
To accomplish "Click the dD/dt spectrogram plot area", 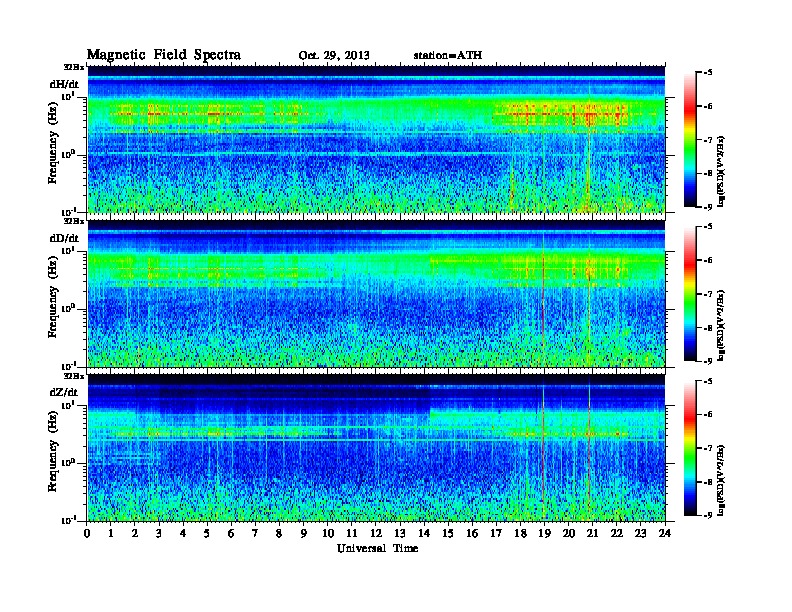I will pyautogui.click(x=376, y=293).
